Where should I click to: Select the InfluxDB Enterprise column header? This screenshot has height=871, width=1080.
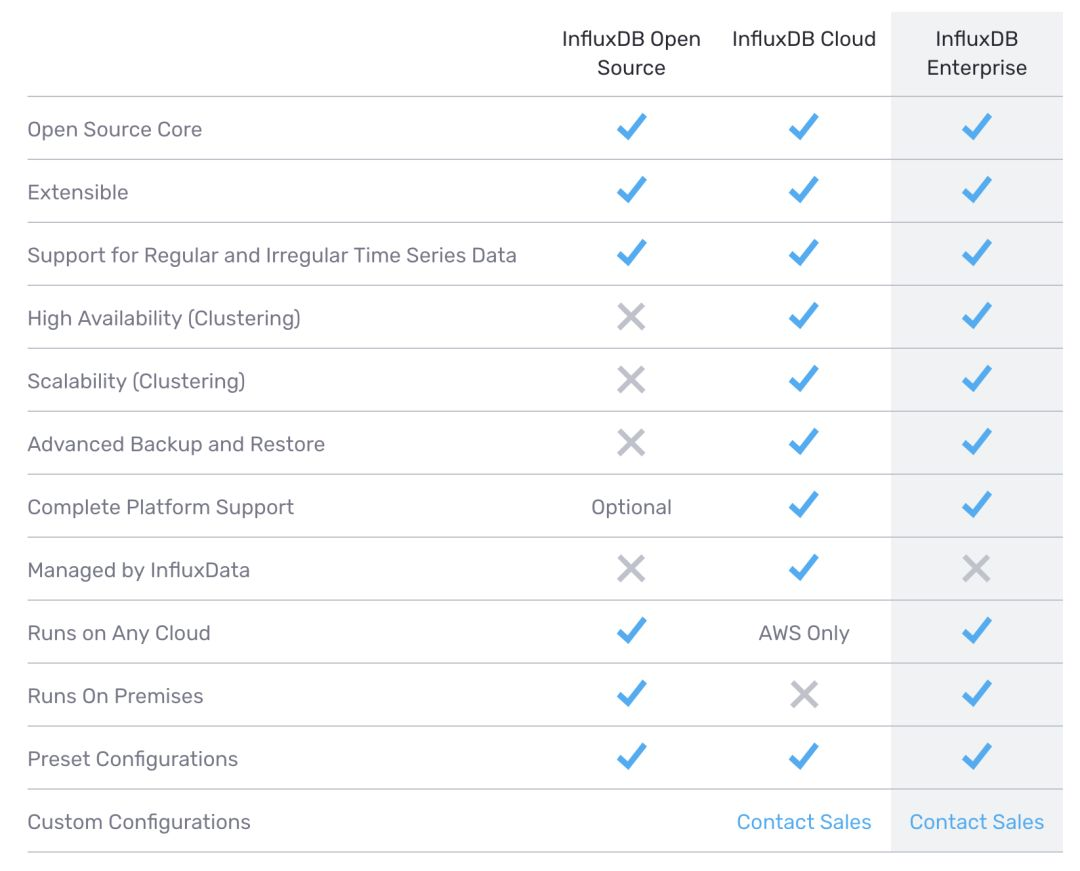[x=976, y=53]
